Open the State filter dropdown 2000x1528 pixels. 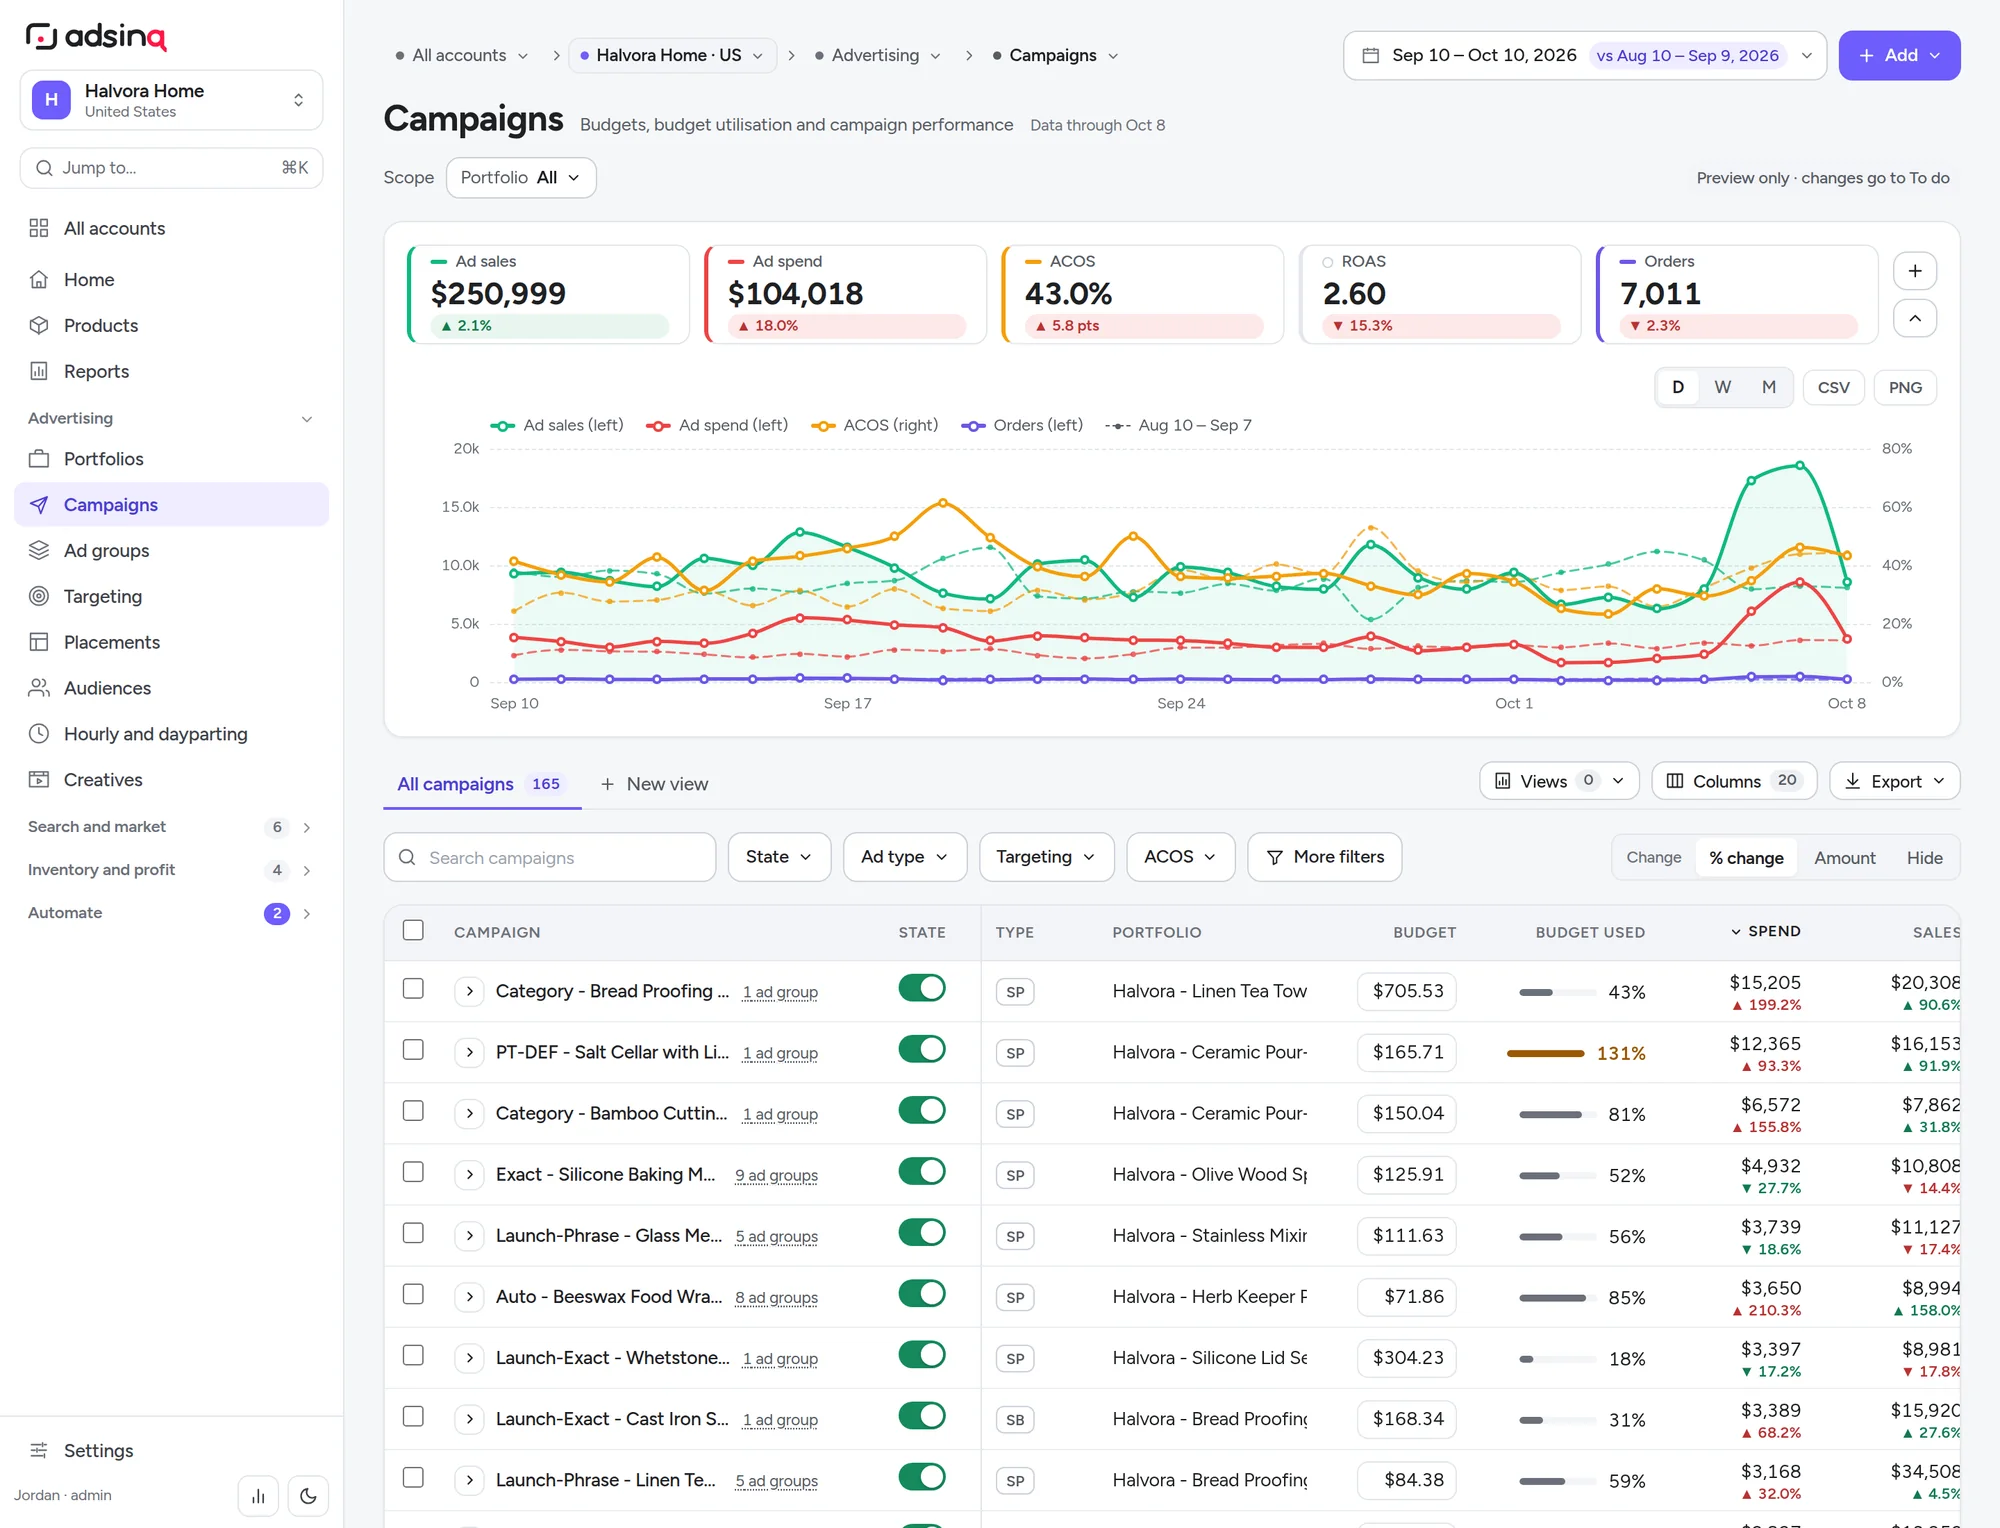779,857
